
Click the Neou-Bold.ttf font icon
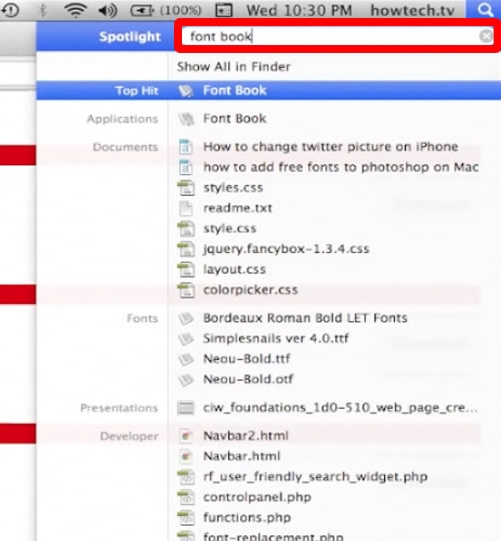186,360
